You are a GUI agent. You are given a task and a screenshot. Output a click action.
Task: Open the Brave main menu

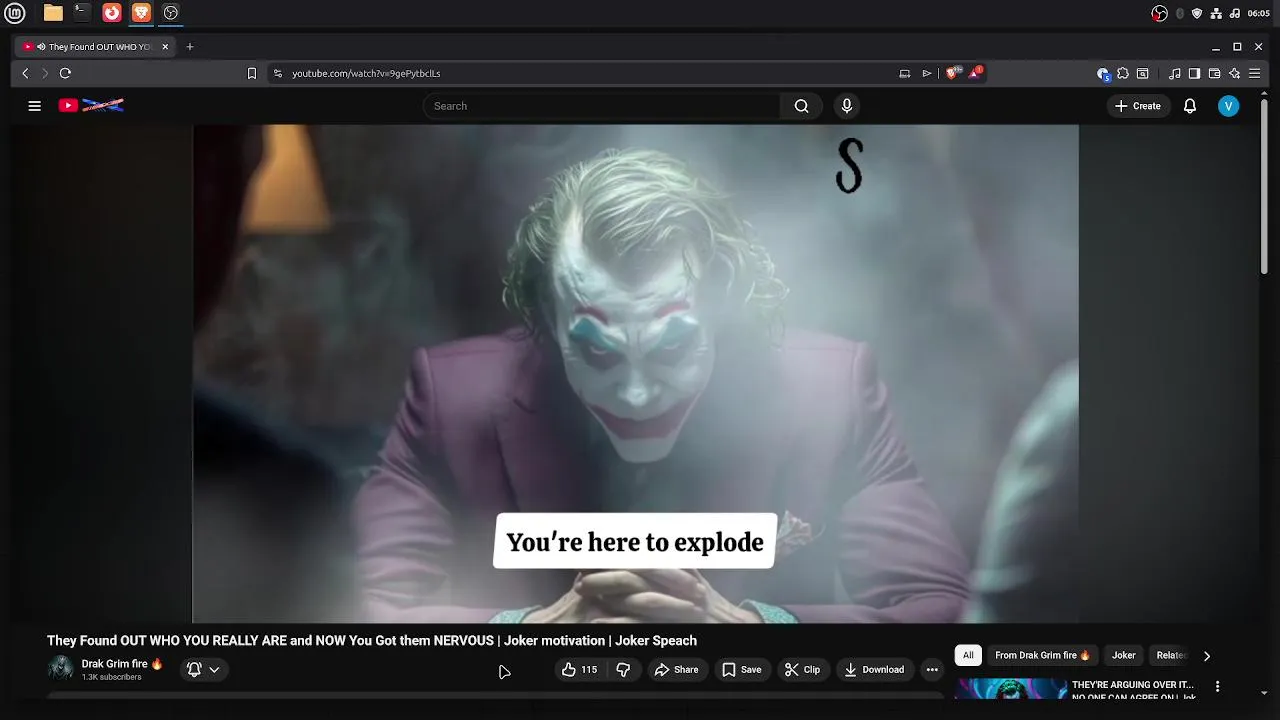coord(1255,73)
